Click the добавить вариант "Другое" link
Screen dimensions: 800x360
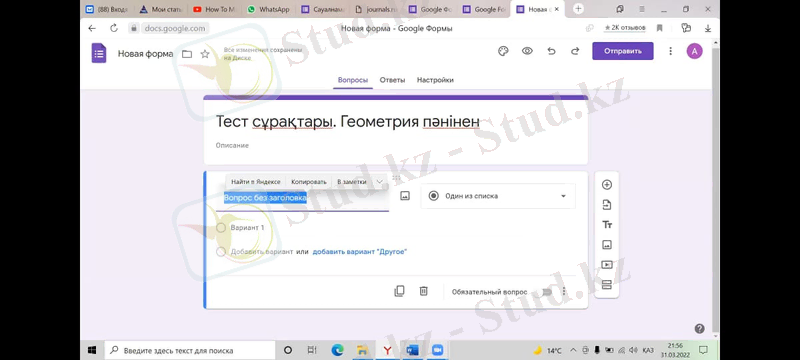click(x=360, y=251)
